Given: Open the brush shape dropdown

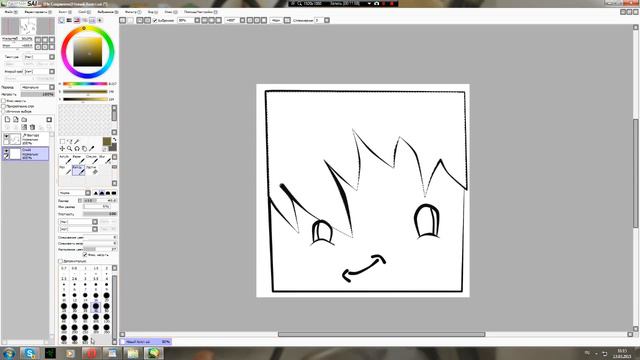Looking at the screenshot, I should coord(78,222).
